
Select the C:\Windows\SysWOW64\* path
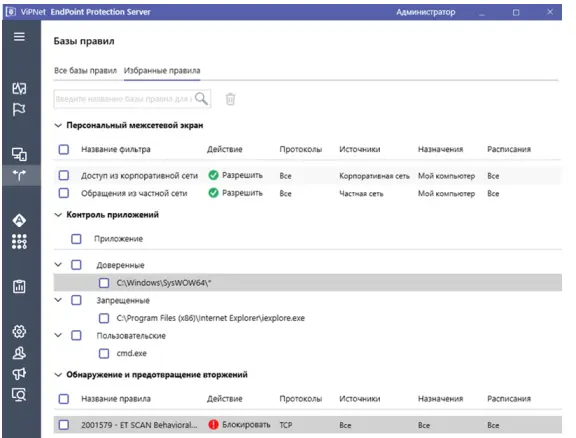(x=164, y=283)
